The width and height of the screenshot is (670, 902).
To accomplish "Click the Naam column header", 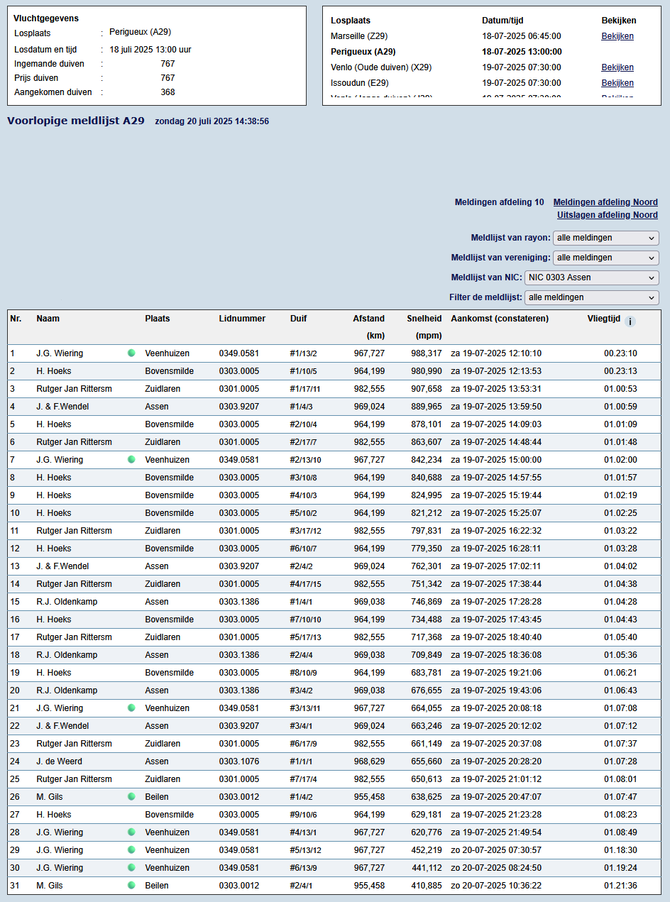I will 48,318.
